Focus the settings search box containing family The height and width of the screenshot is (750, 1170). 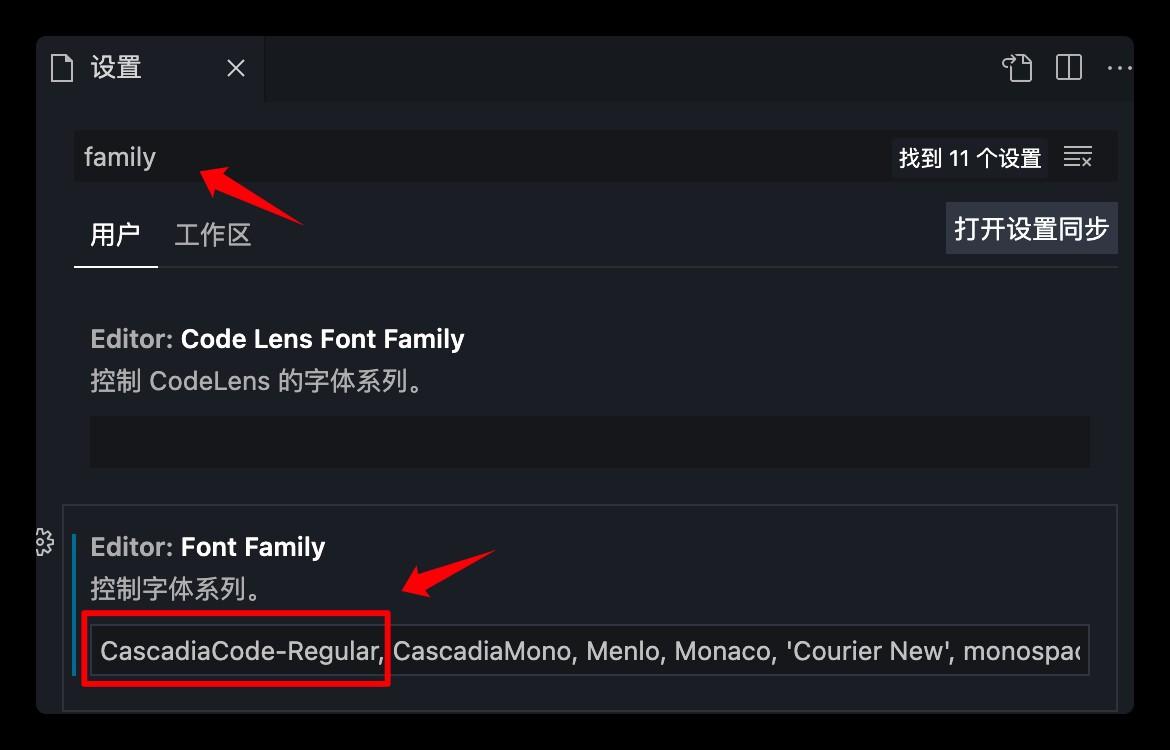(x=481, y=157)
